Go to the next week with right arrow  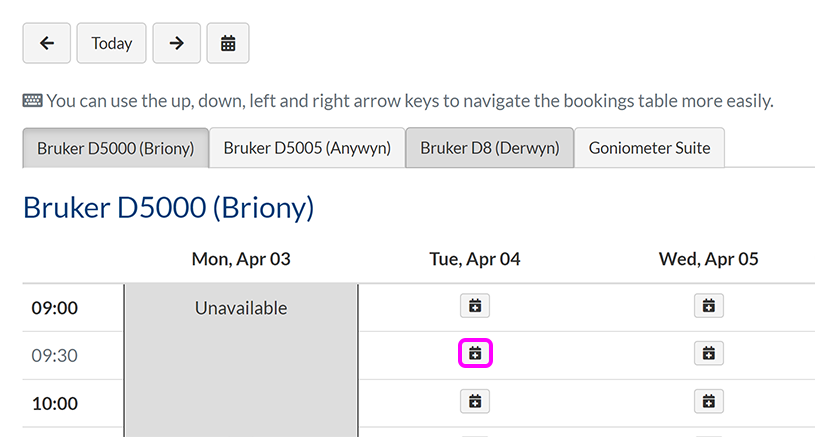[x=177, y=43]
